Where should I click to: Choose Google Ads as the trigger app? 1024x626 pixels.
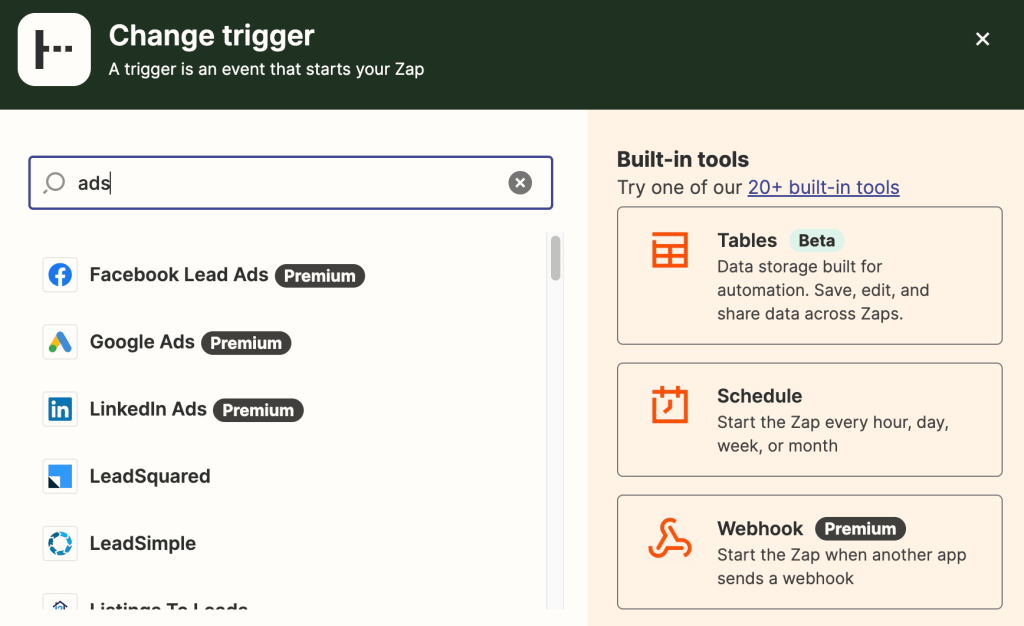(142, 342)
